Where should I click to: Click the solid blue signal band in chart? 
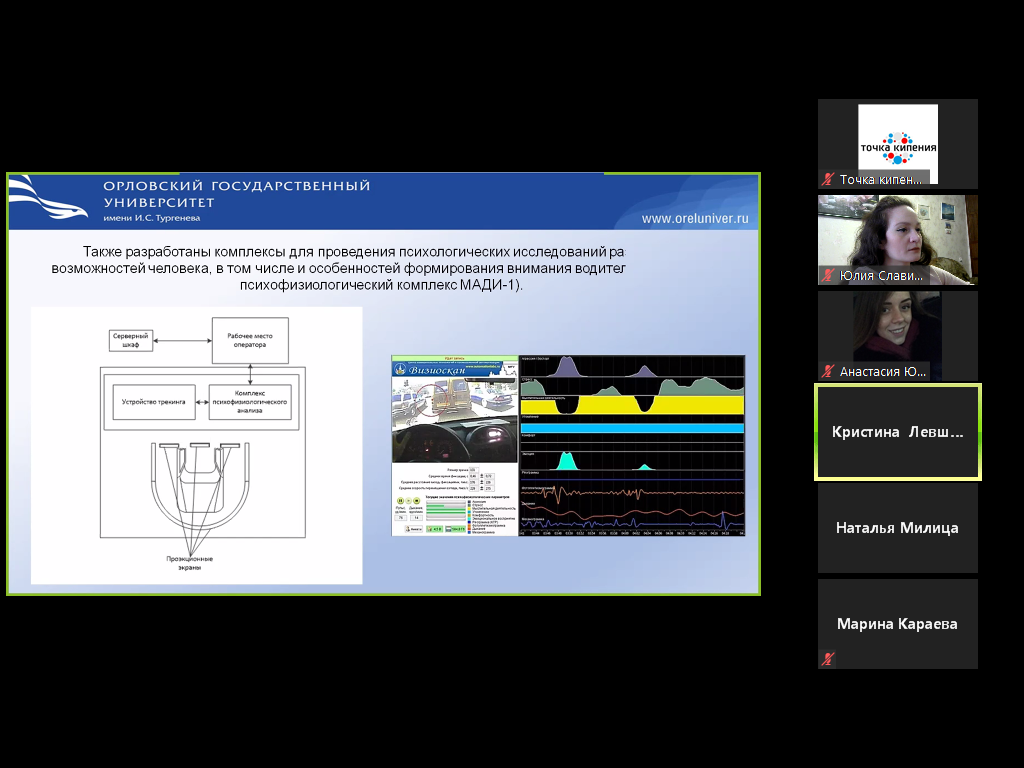click(x=632, y=428)
